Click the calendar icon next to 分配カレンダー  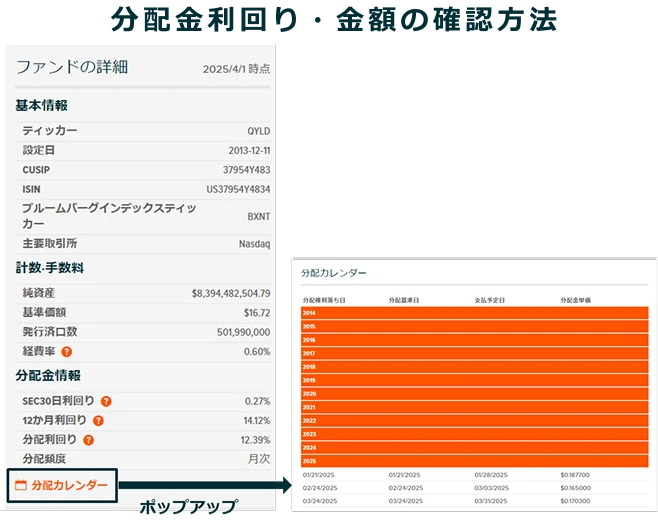21,486
